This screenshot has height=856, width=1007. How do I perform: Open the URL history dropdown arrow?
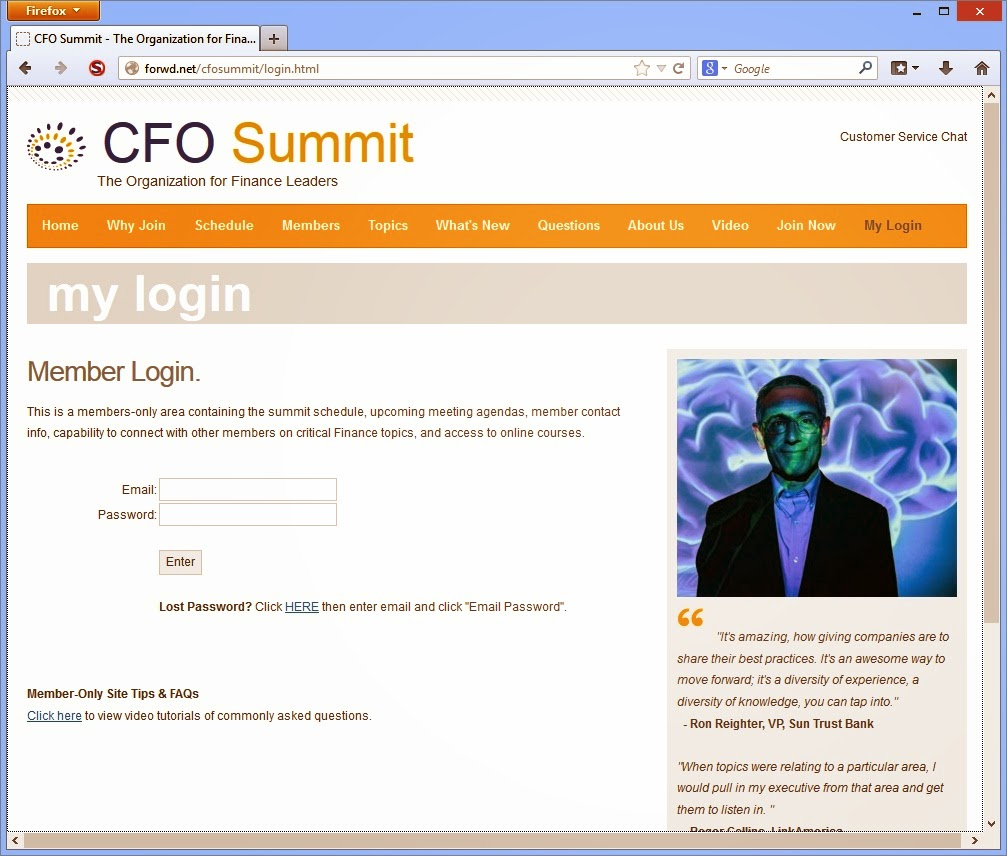[661, 68]
